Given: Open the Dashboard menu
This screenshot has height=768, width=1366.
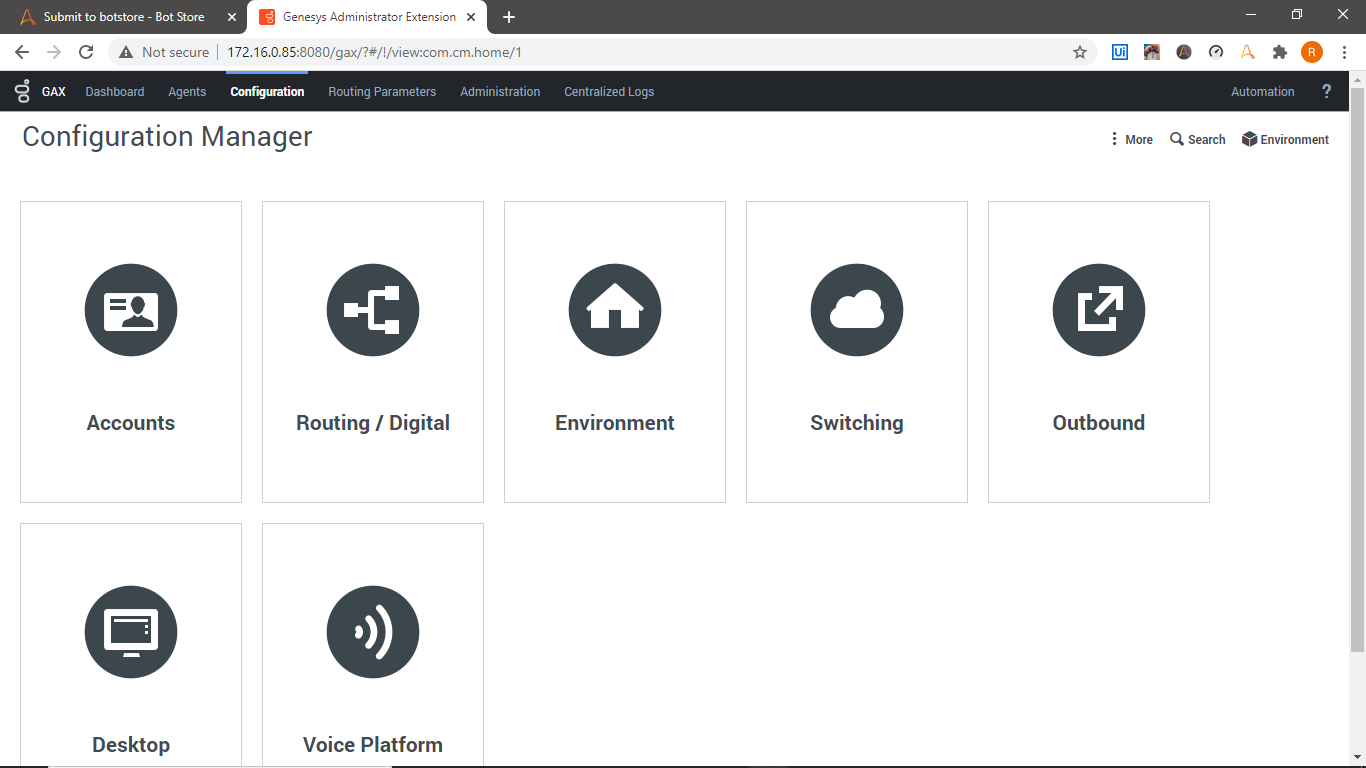Looking at the screenshot, I should [115, 92].
